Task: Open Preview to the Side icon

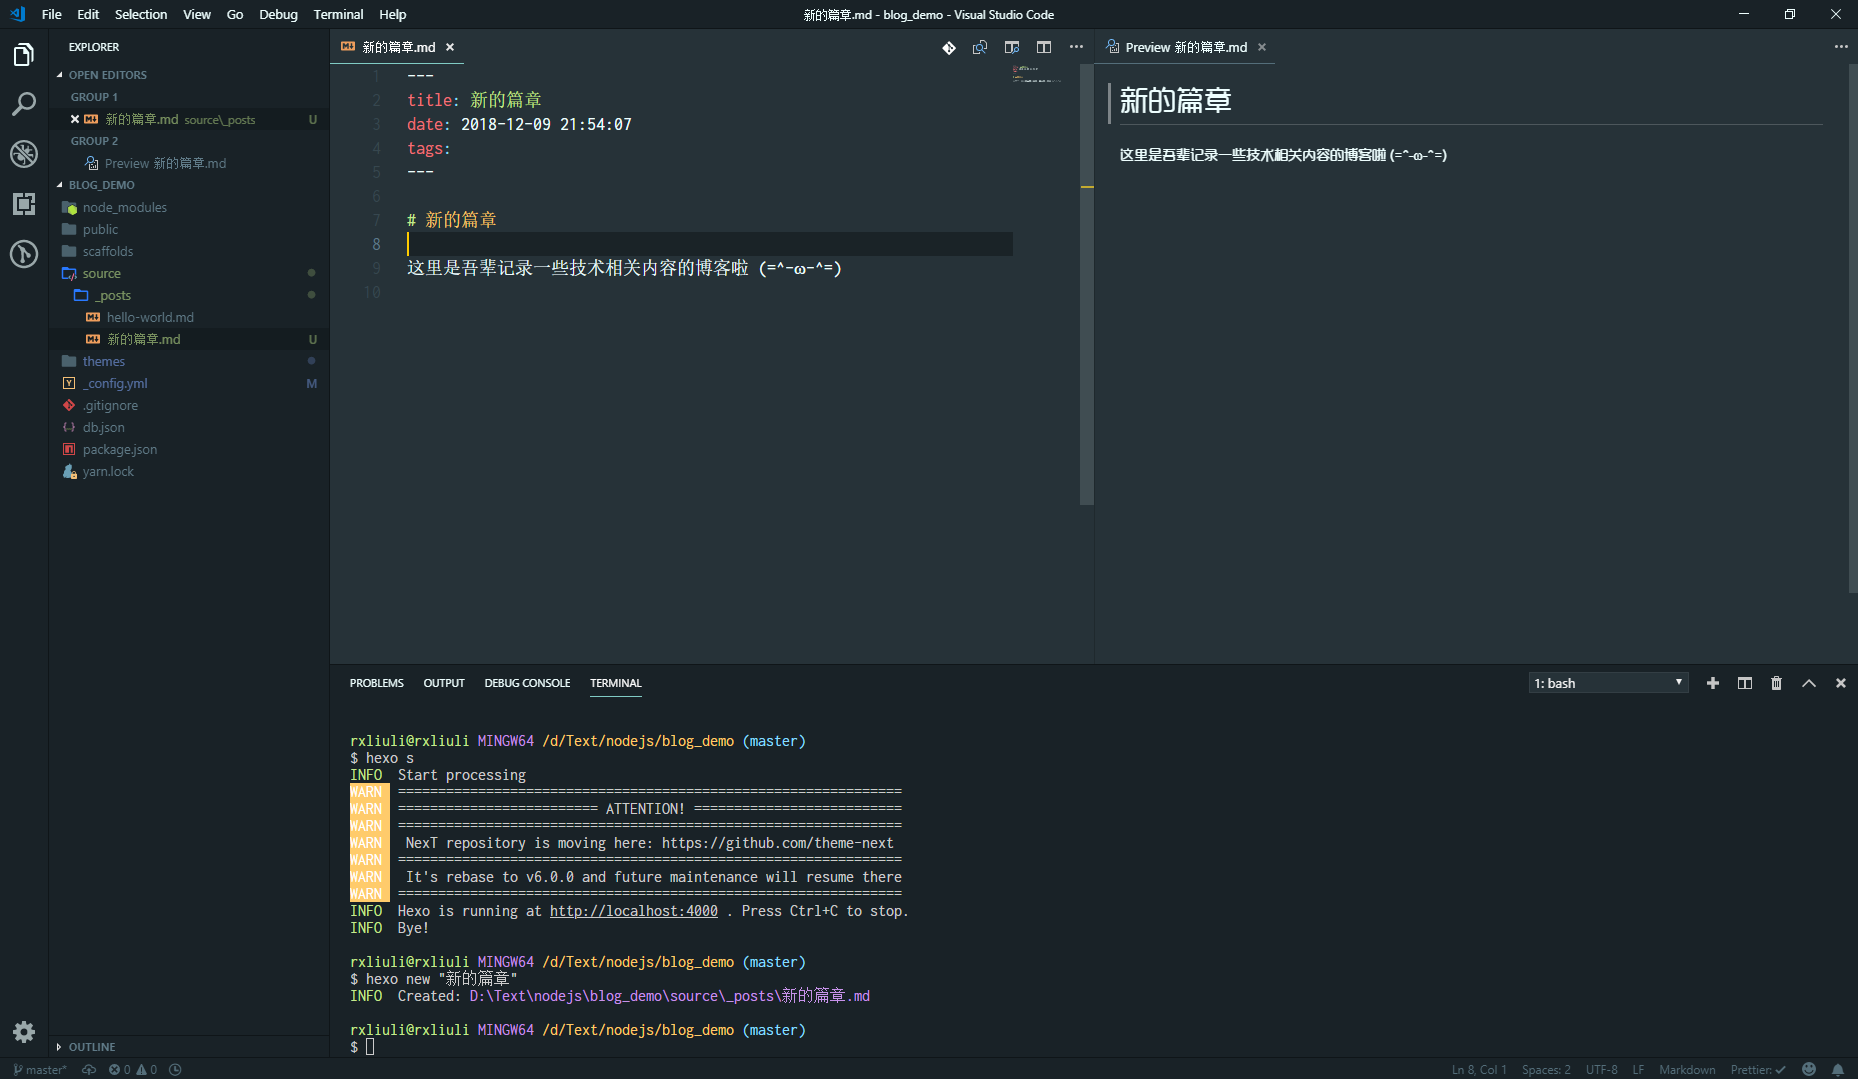Action: pyautogui.click(x=1012, y=47)
